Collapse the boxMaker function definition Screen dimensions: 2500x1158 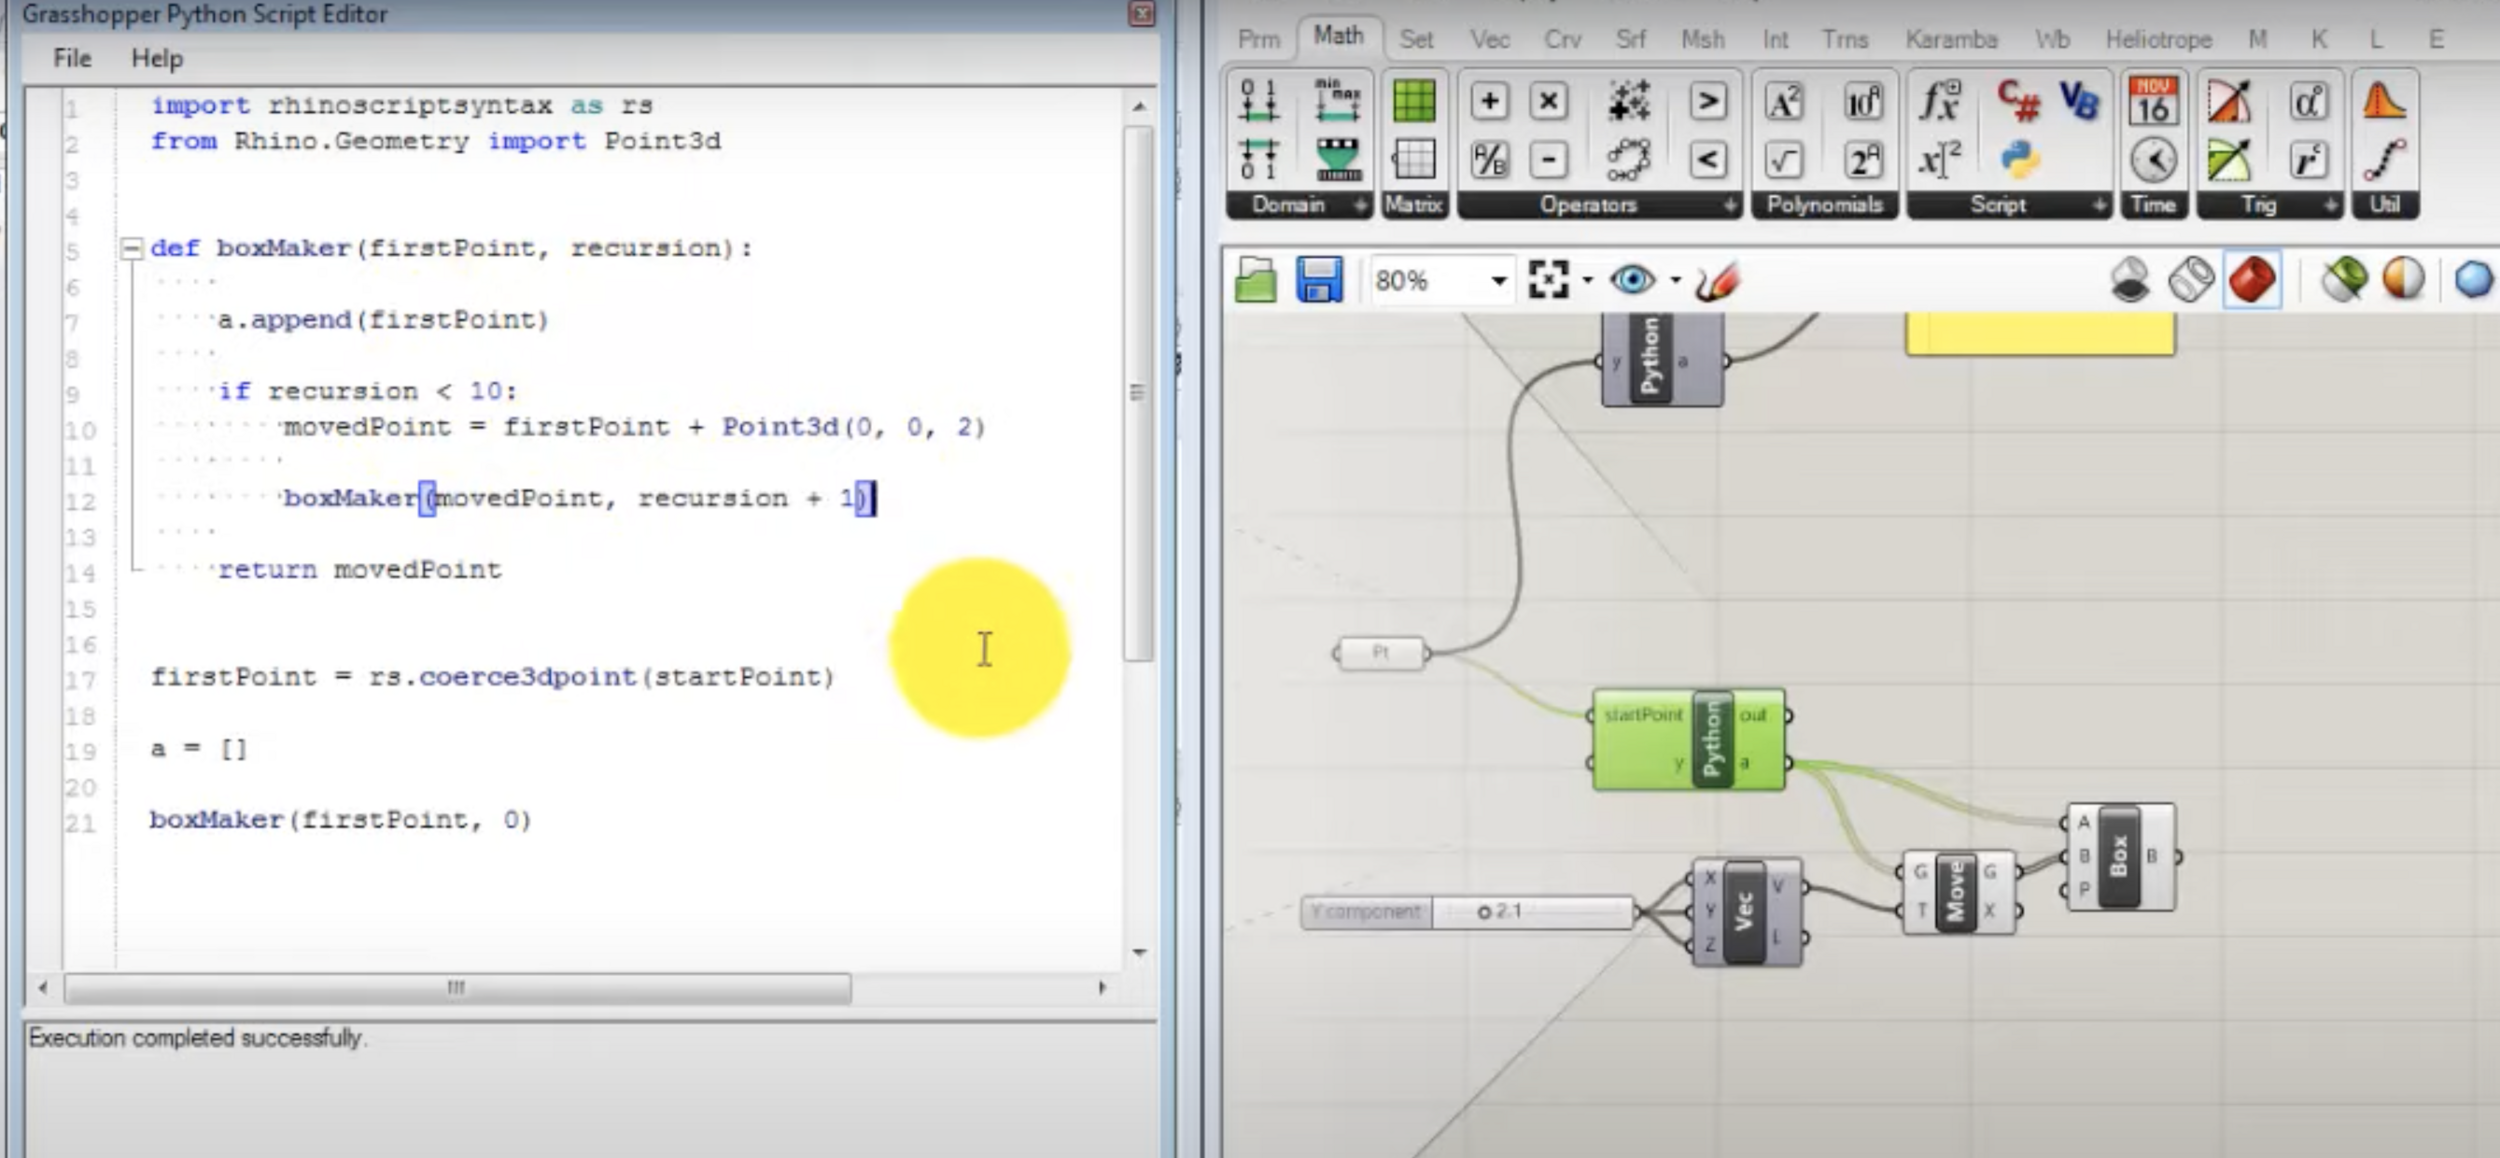click(132, 248)
